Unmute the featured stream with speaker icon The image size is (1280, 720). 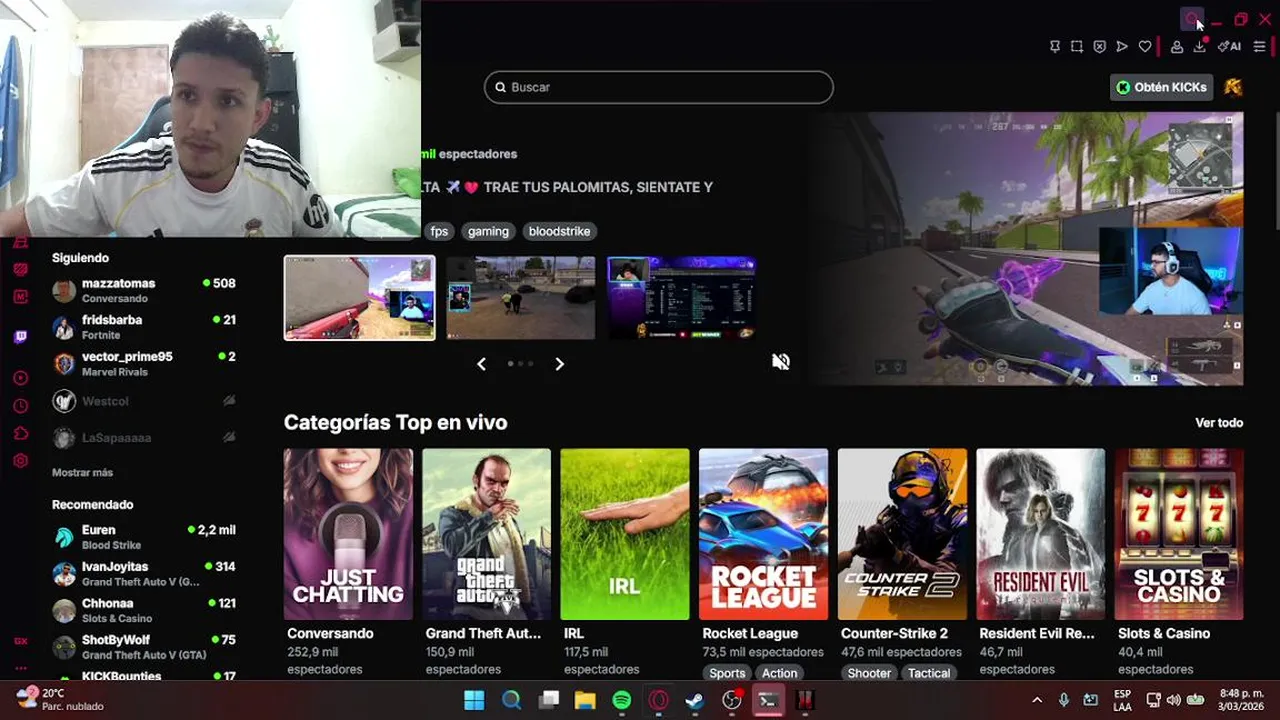coord(781,362)
